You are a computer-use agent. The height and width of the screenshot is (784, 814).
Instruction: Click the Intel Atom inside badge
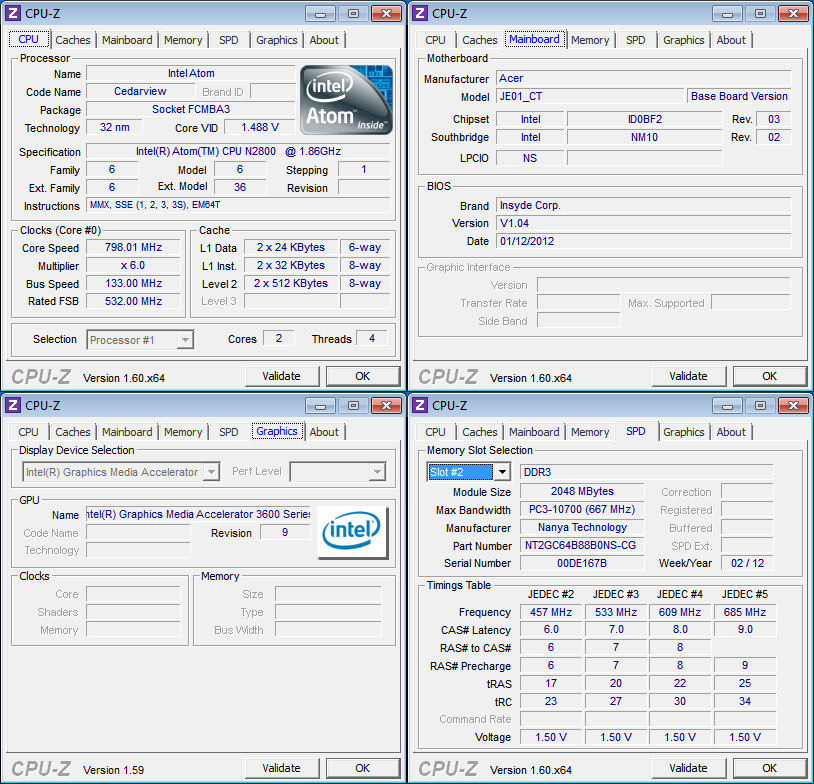click(x=345, y=99)
